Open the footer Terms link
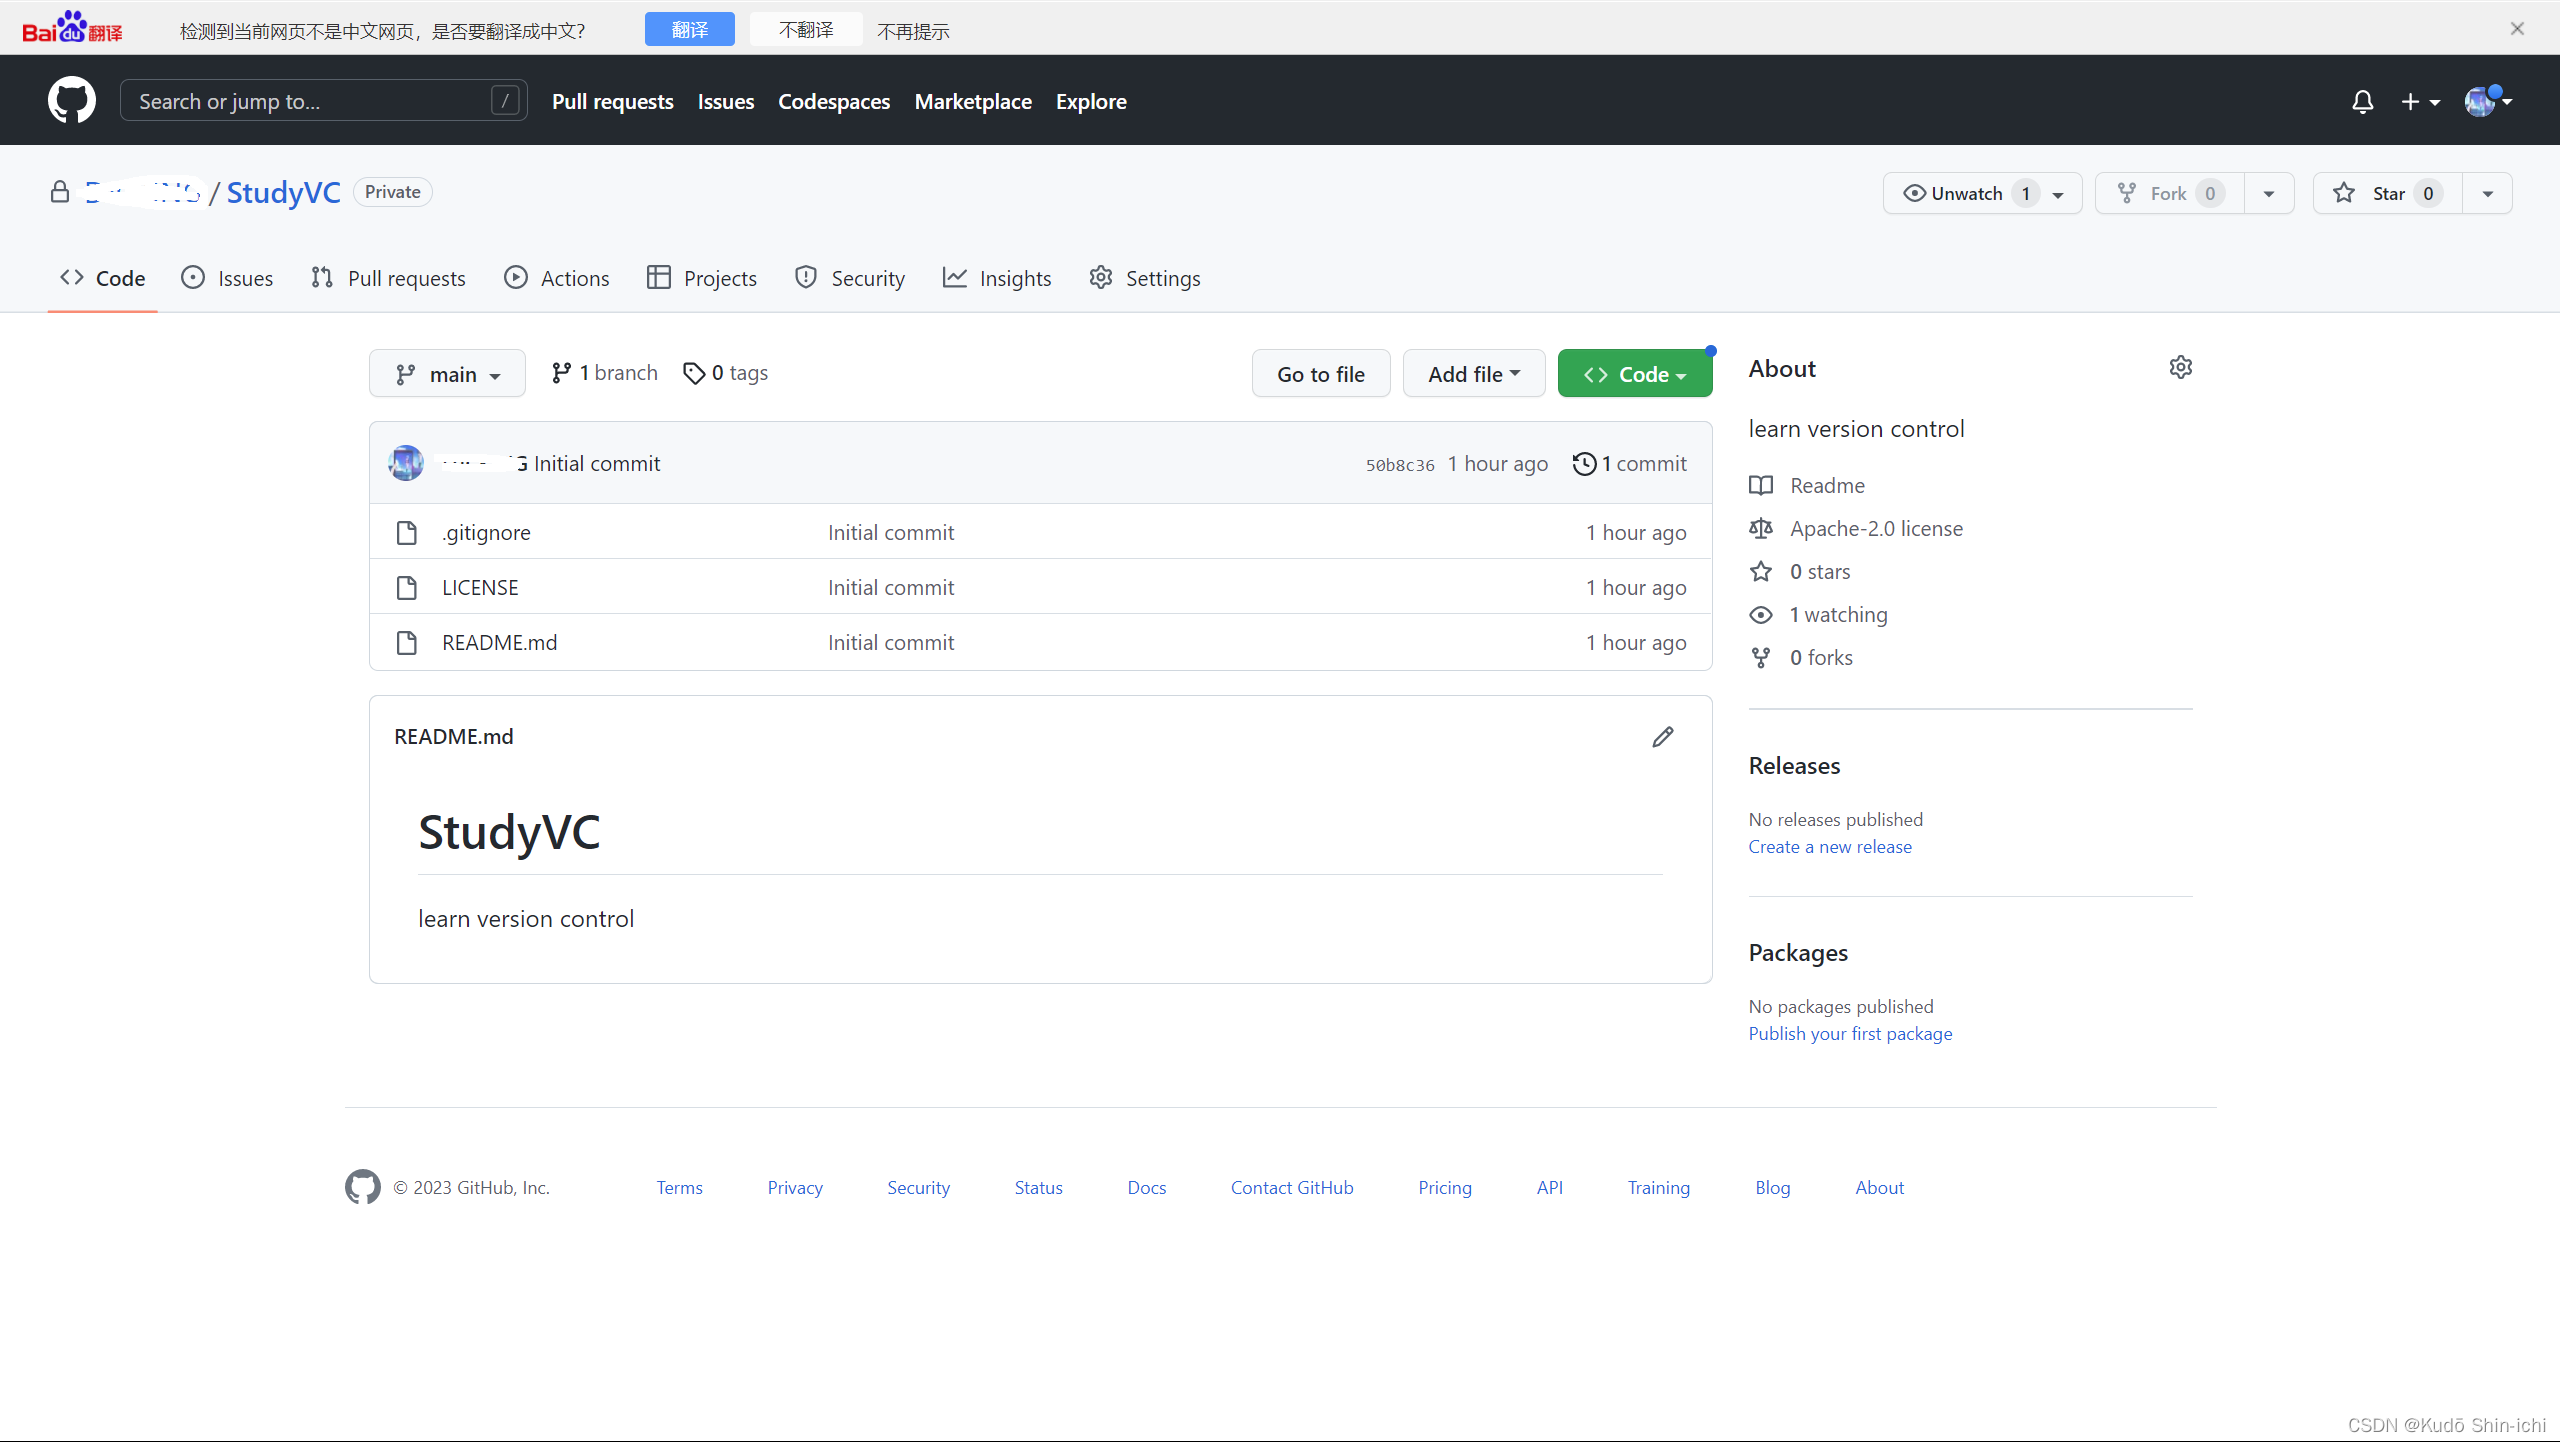2561x1442 pixels. (680, 1188)
